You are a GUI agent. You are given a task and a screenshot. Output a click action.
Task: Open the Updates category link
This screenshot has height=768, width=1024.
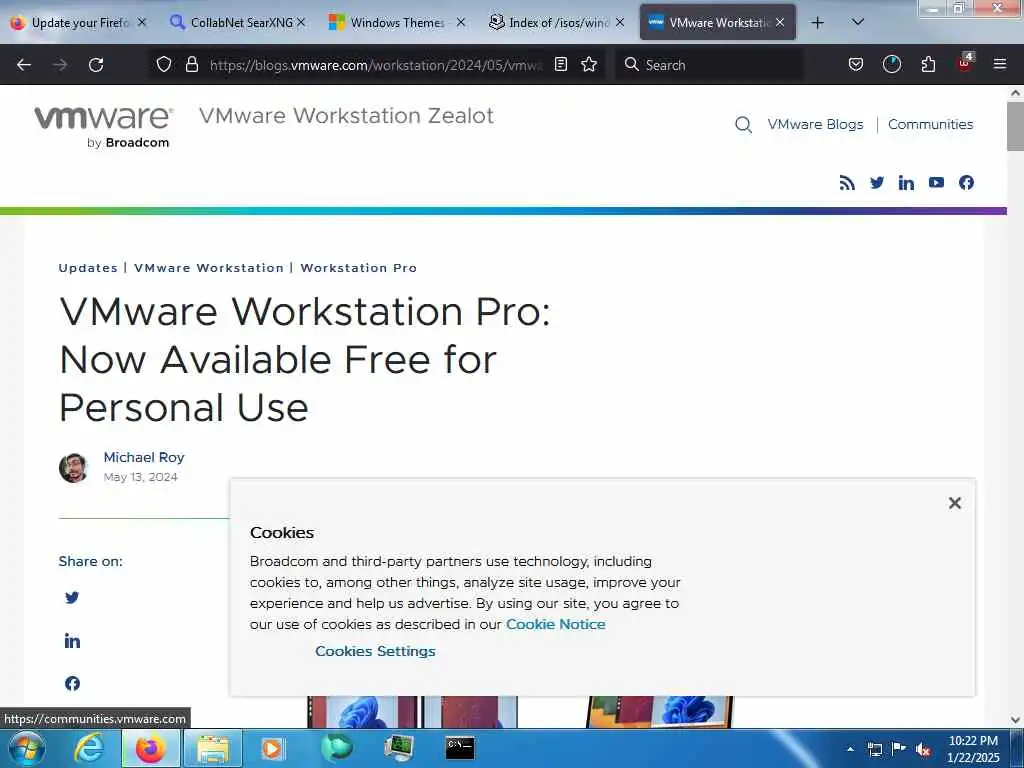pos(88,268)
